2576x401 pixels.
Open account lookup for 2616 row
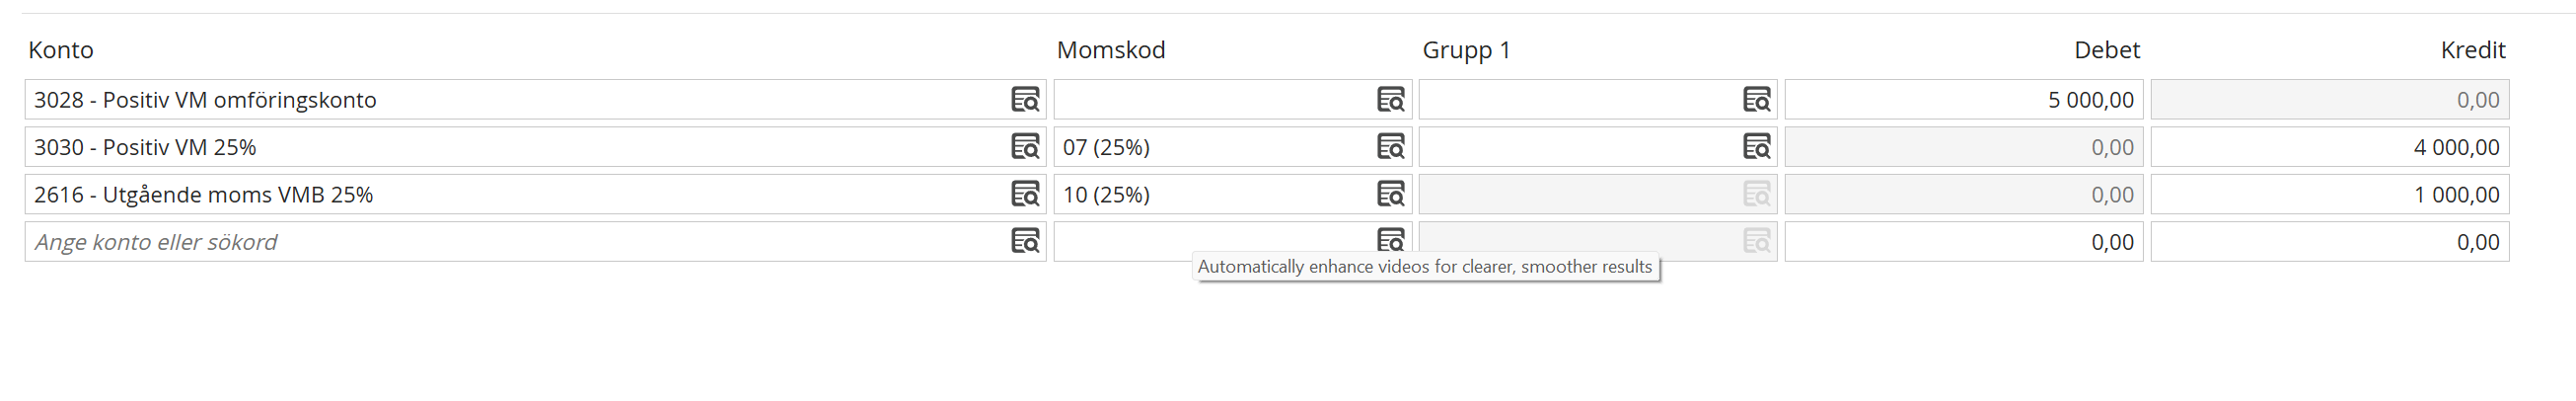pos(1025,194)
